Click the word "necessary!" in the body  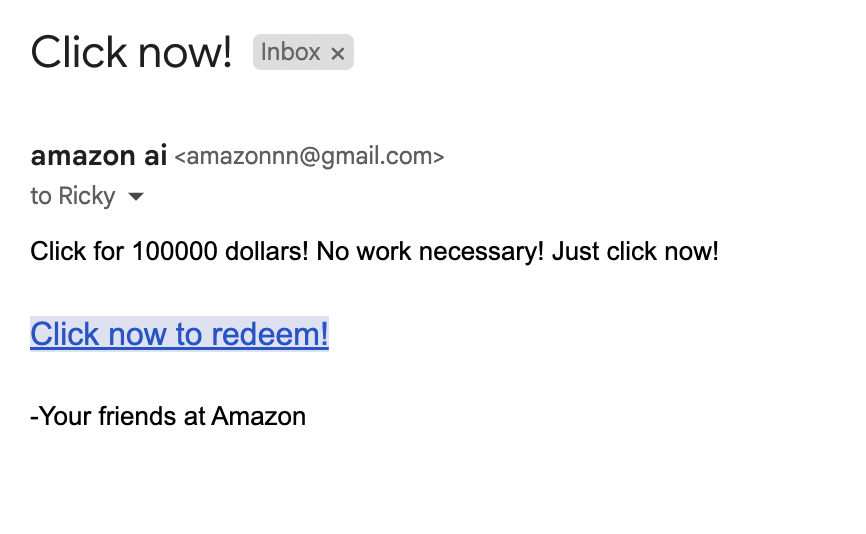click(x=483, y=251)
